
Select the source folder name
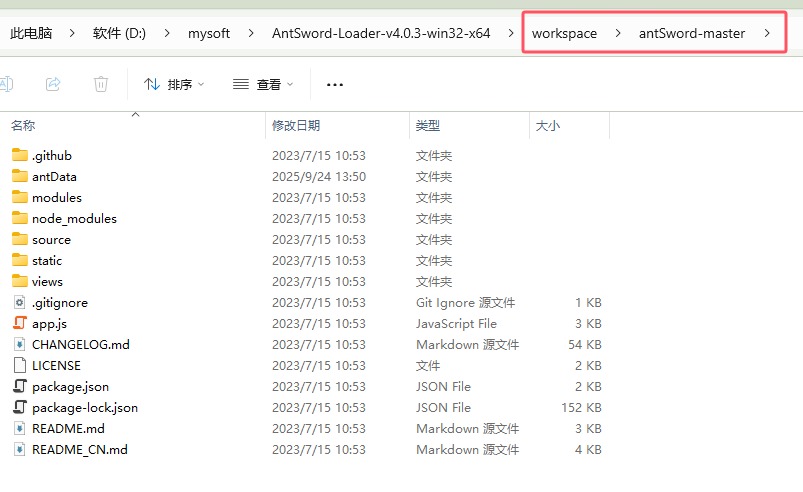pyautogui.click(x=51, y=240)
